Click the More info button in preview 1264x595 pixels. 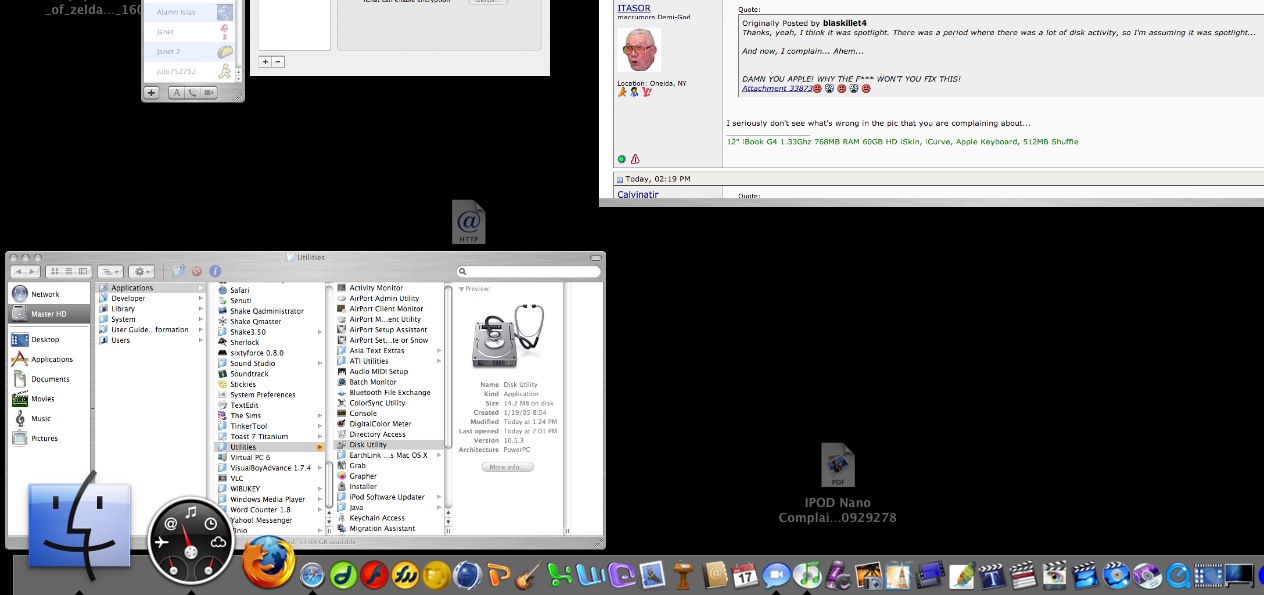[x=507, y=467]
